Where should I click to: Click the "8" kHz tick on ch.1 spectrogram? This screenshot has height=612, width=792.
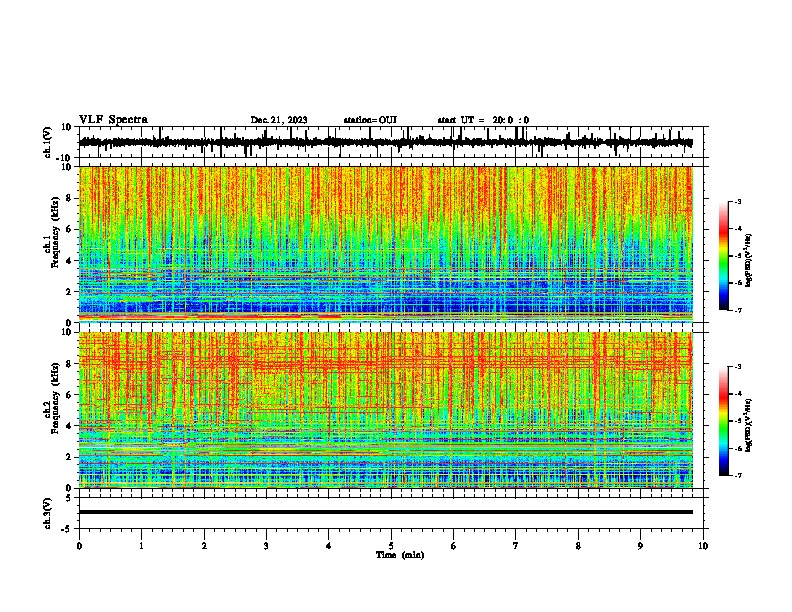coord(70,198)
